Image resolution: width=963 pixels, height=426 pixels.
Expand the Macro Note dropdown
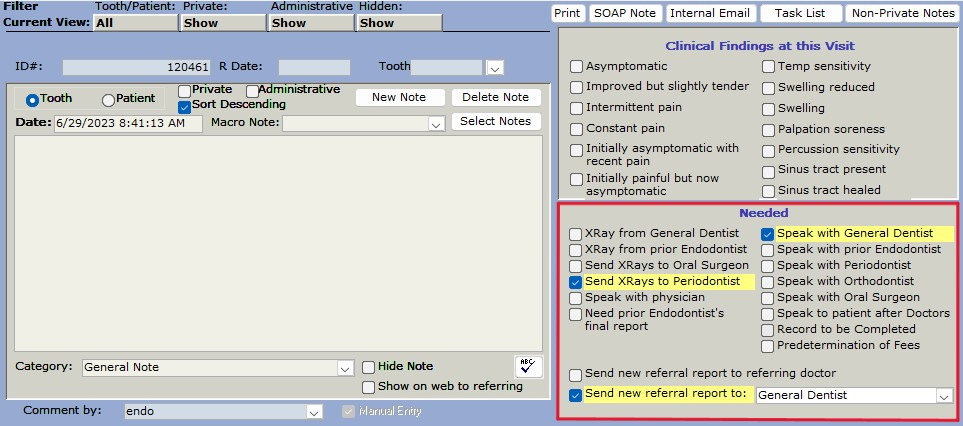pyautogui.click(x=435, y=124)
